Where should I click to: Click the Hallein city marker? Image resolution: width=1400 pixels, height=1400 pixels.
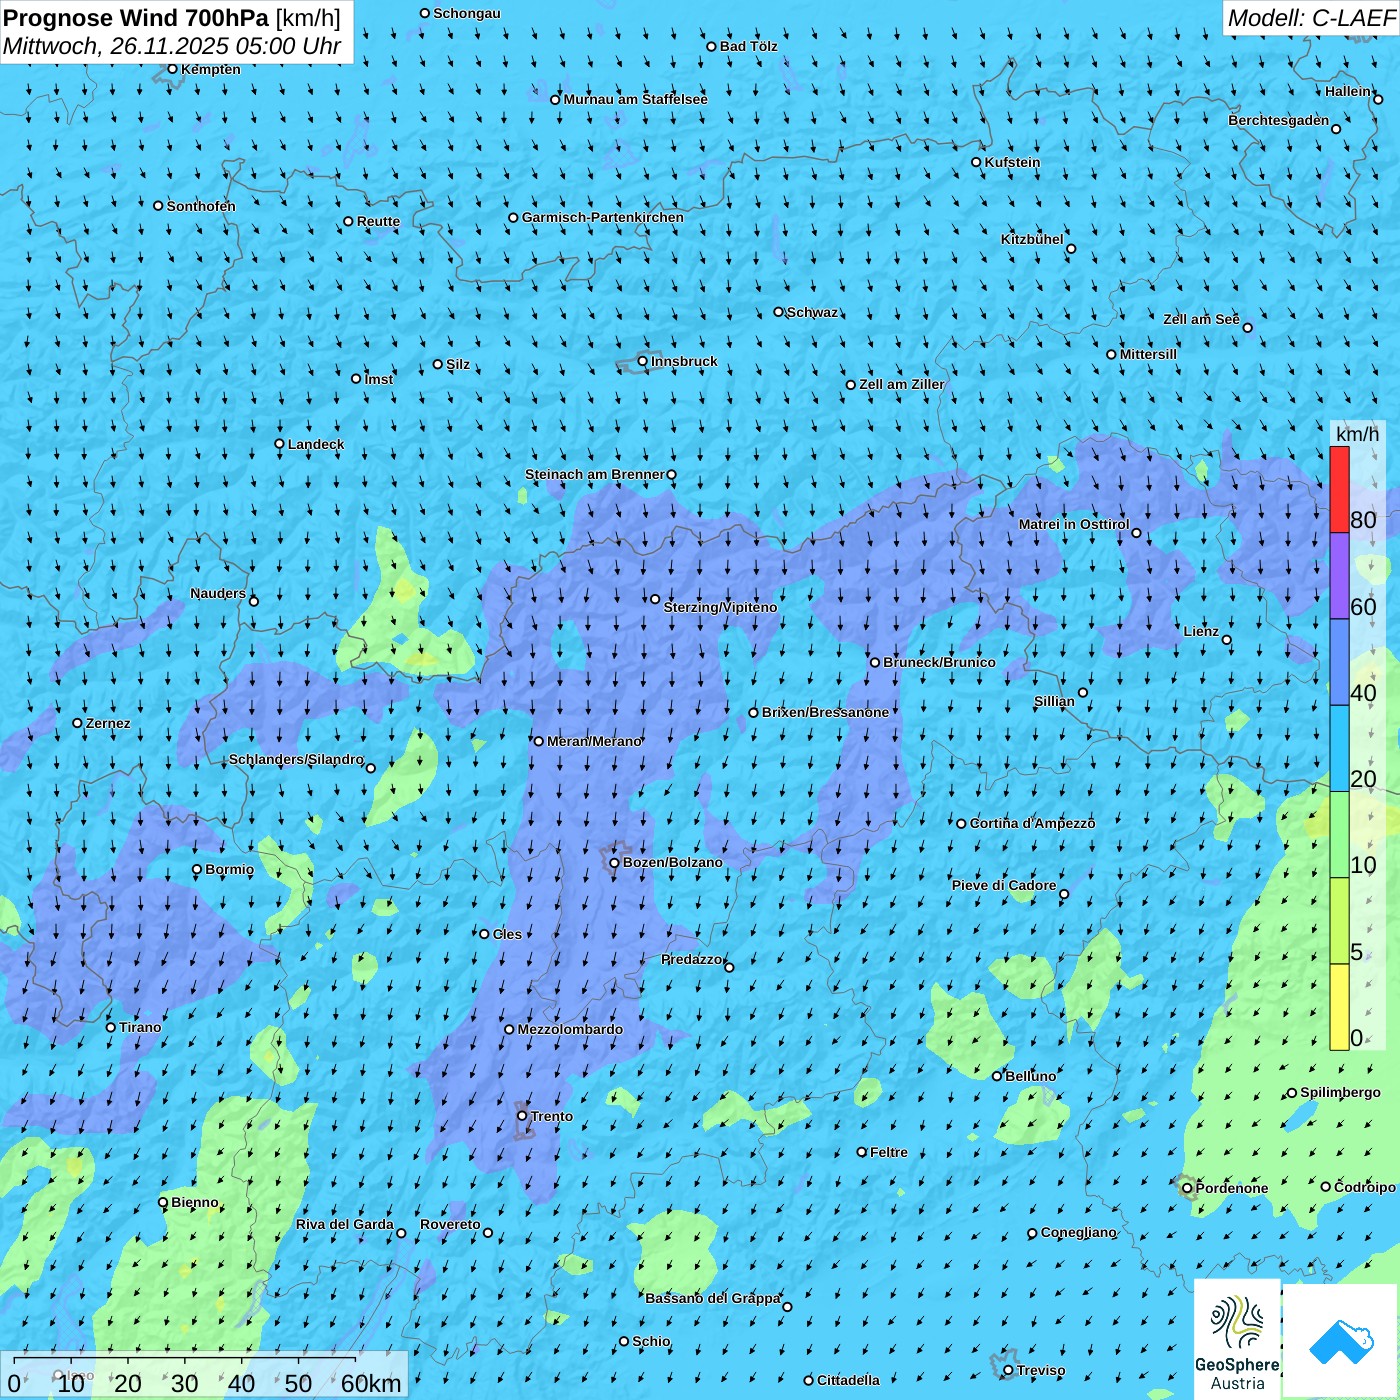point(1378,99)
